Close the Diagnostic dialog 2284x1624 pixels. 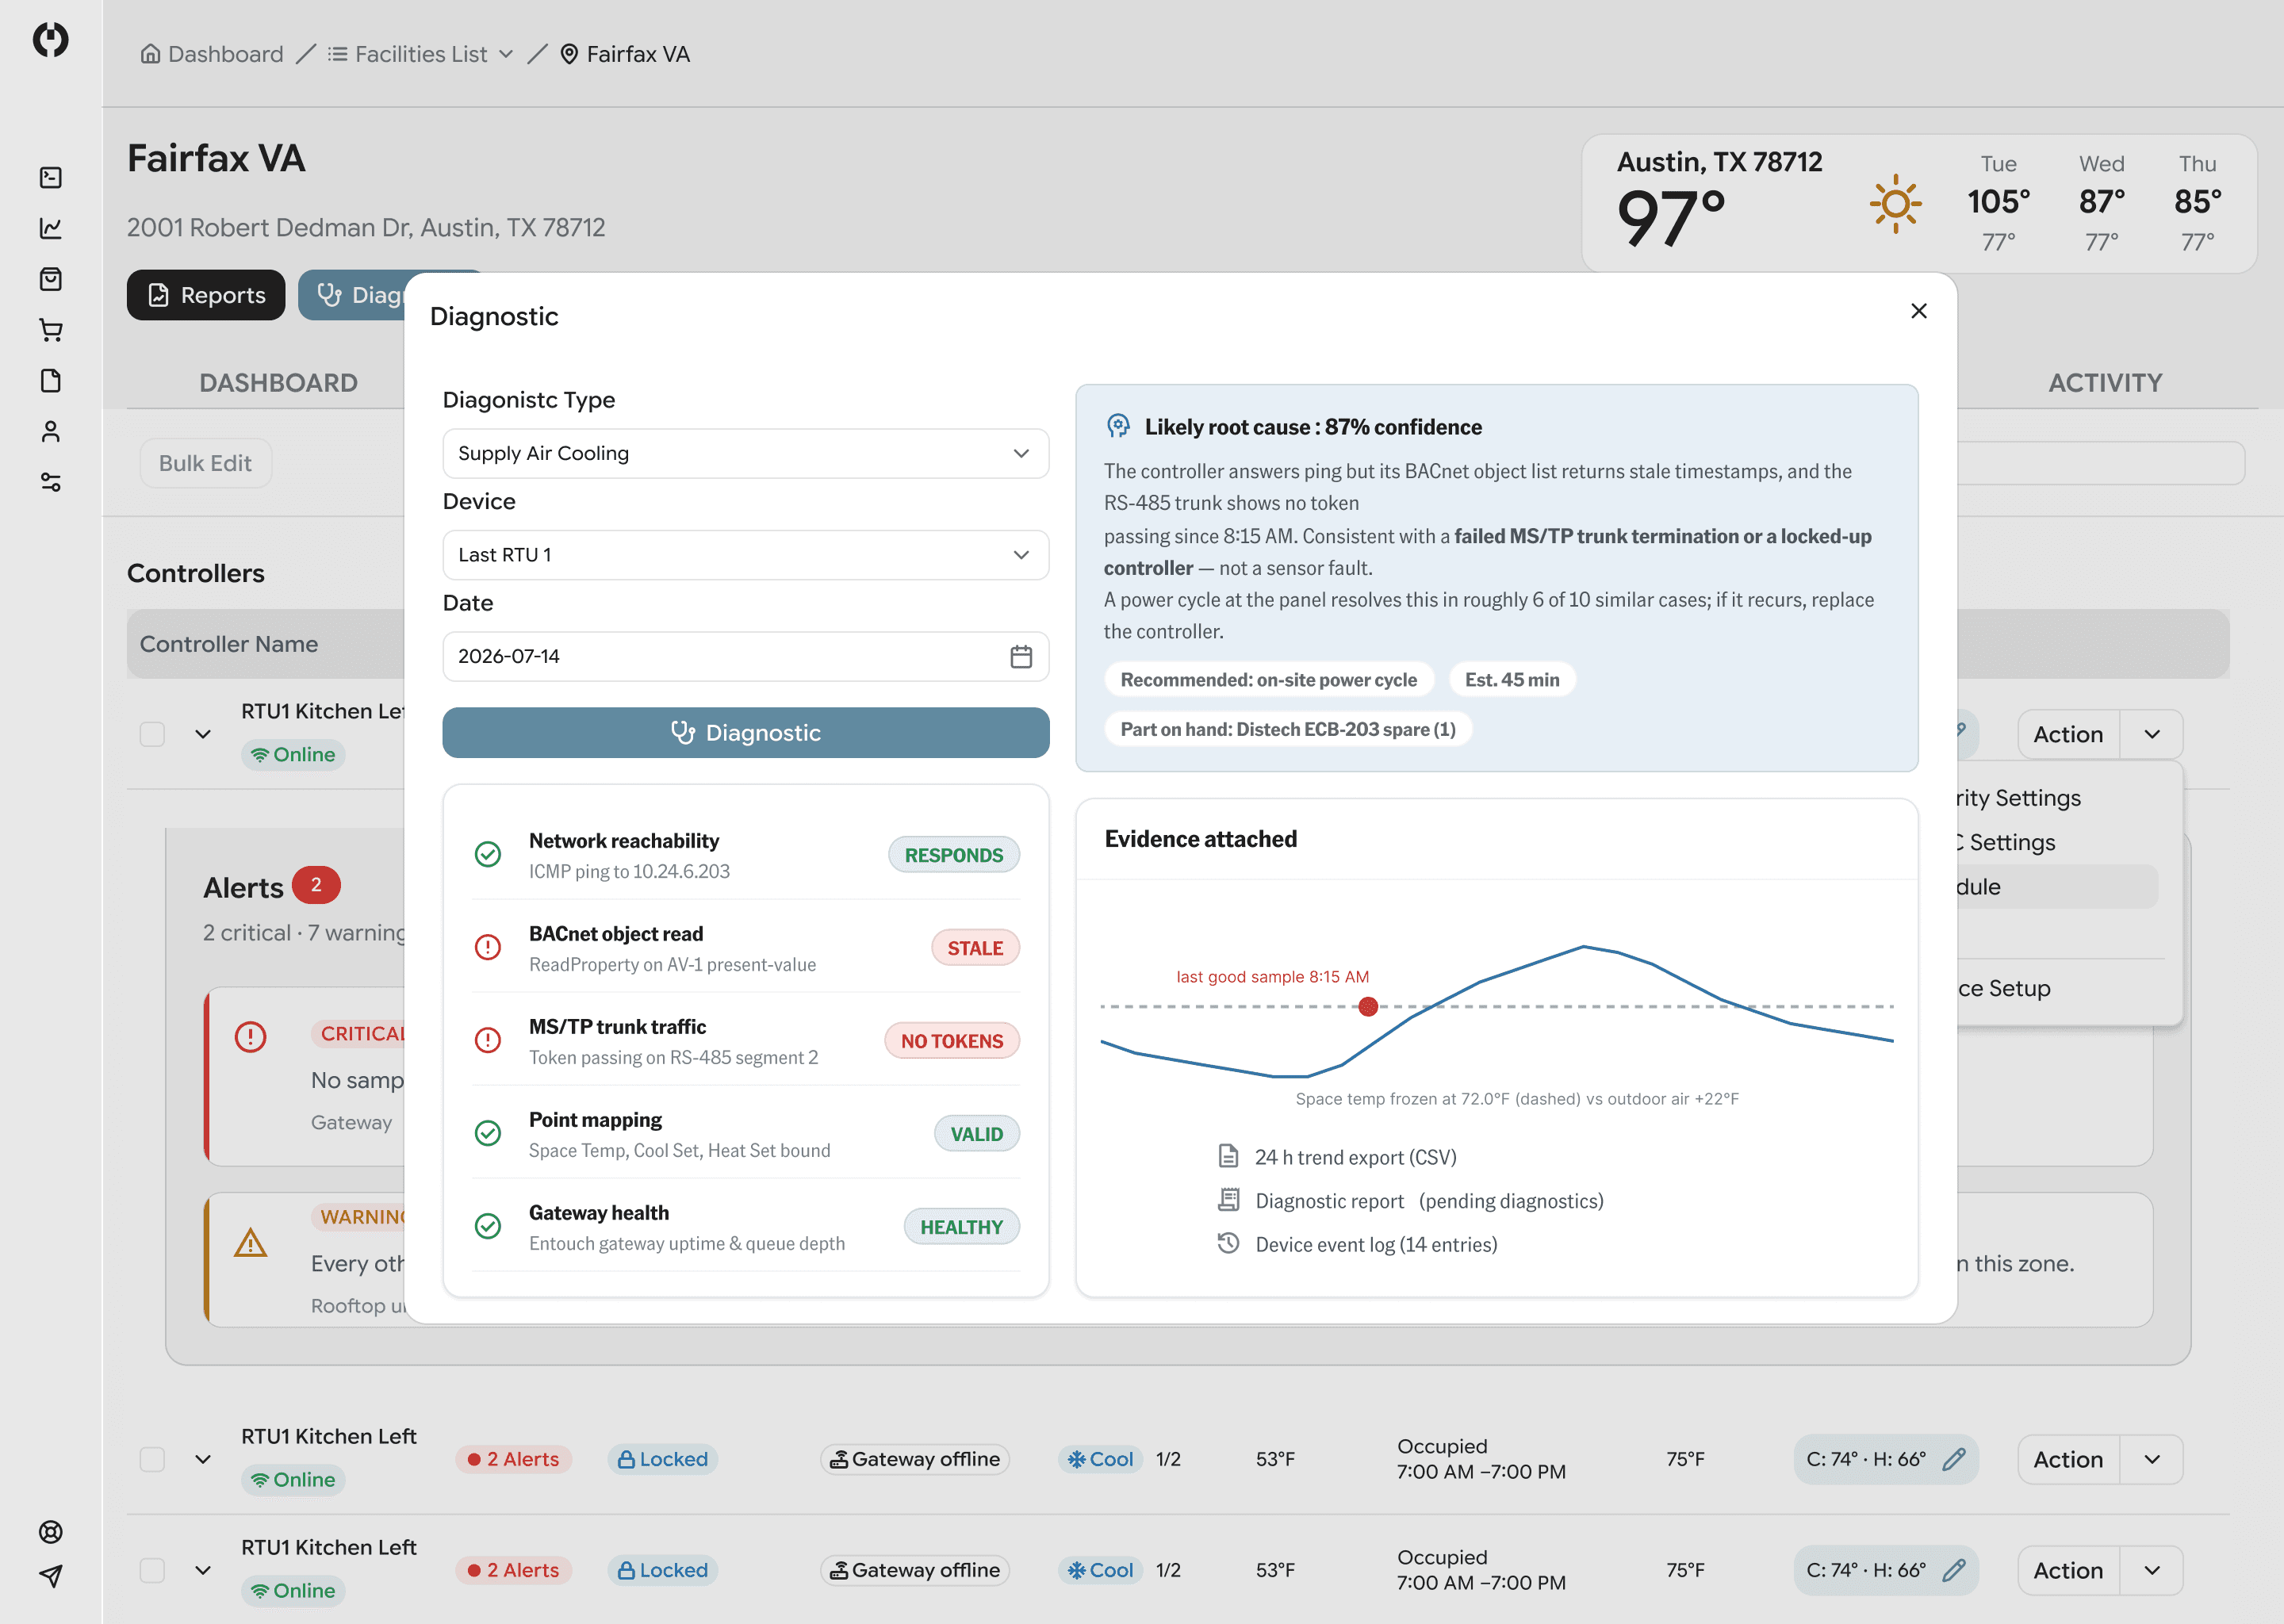coord(1918,311)
